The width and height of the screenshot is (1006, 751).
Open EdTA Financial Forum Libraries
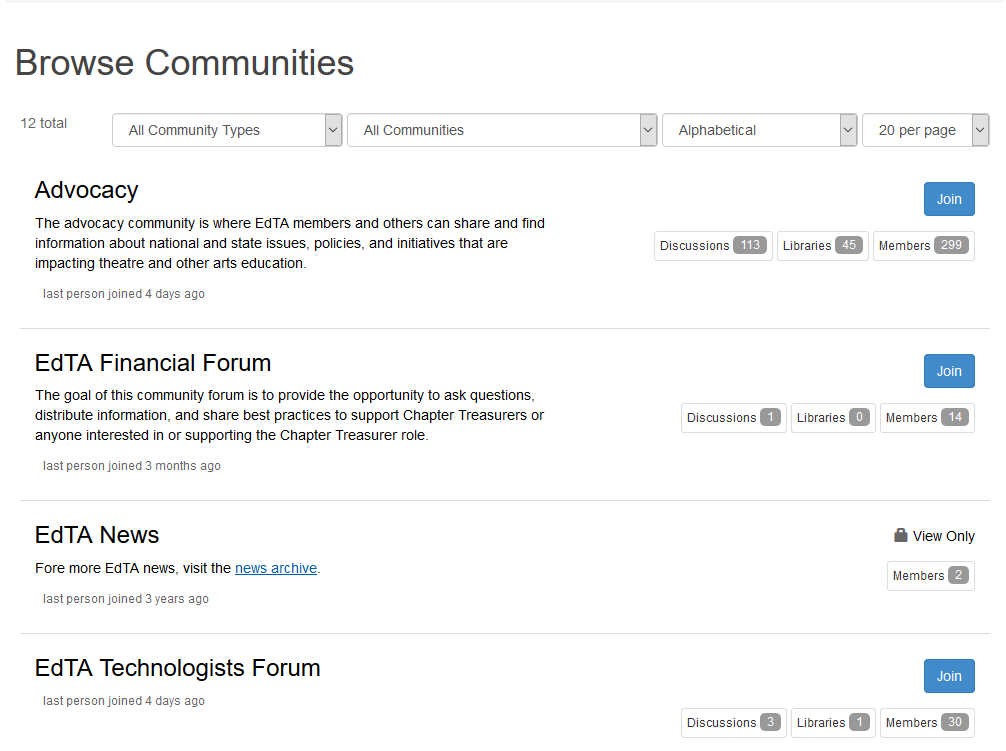(x=832, y=418)
